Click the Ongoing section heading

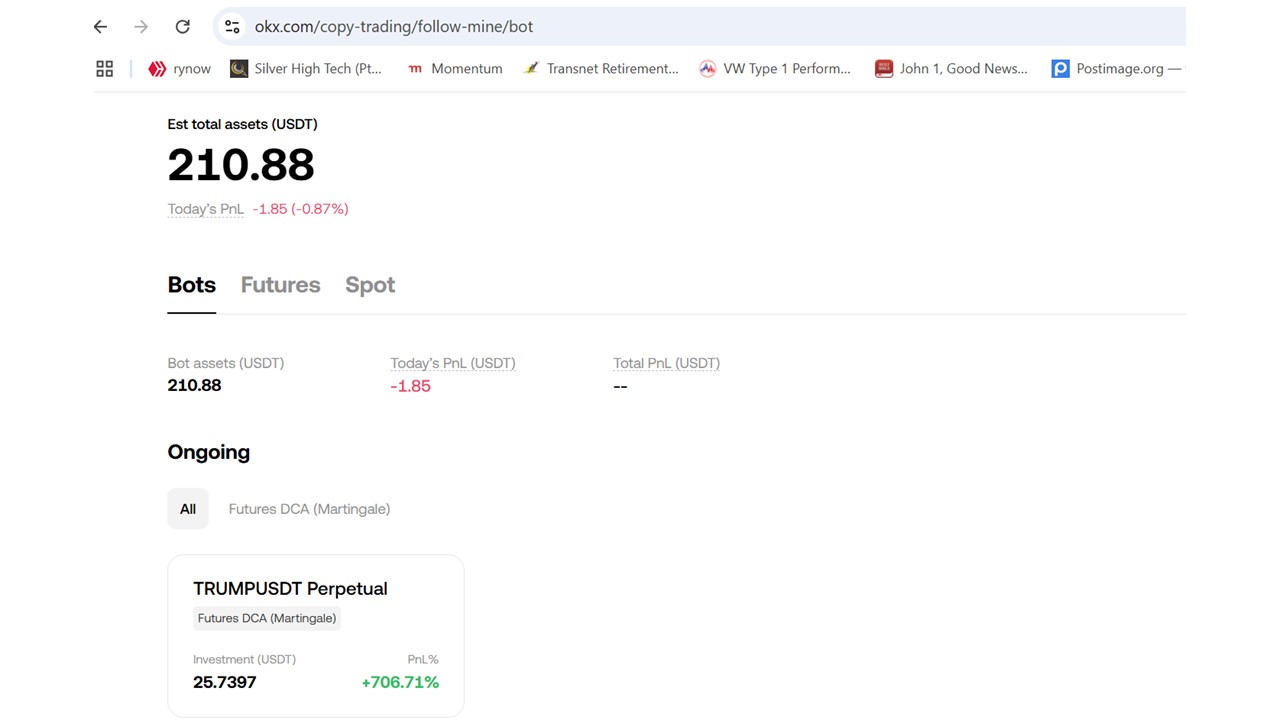pos(208,452)
